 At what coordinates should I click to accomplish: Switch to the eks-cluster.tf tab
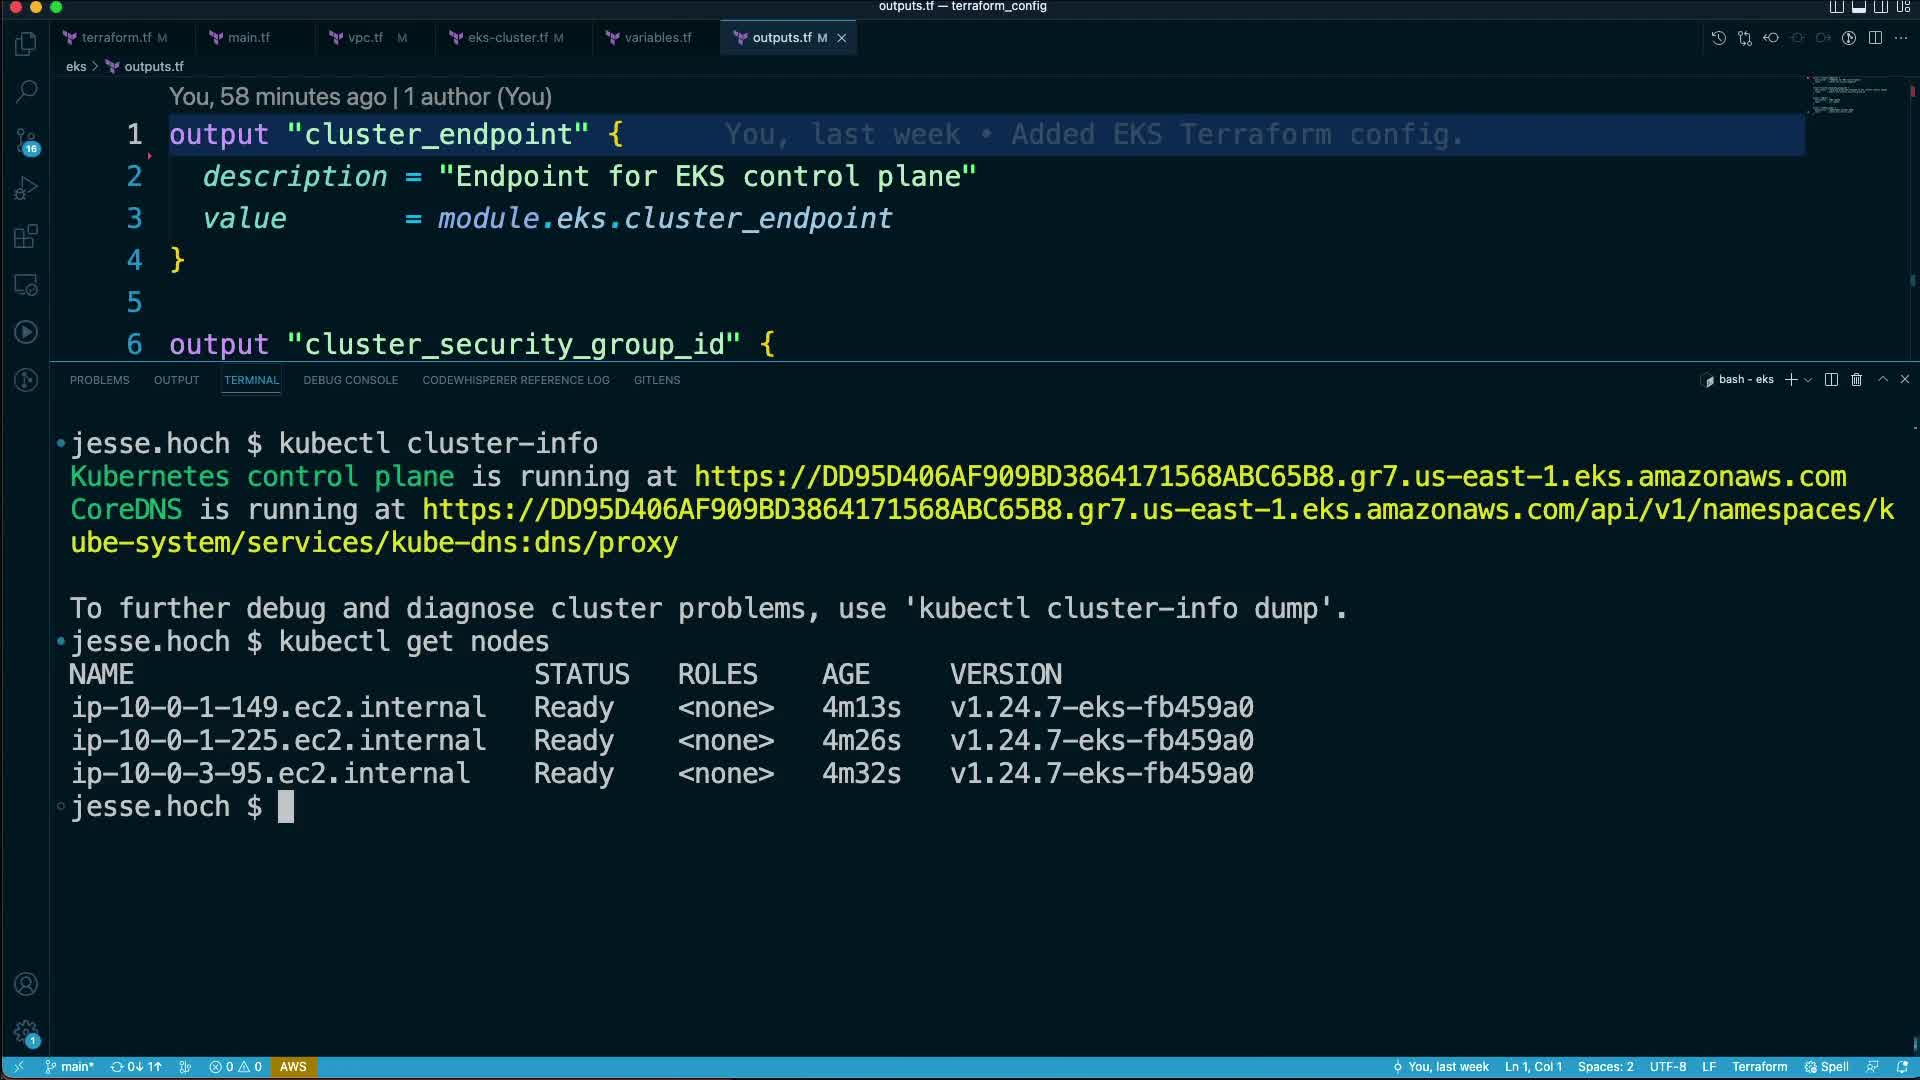pos(507,38)
